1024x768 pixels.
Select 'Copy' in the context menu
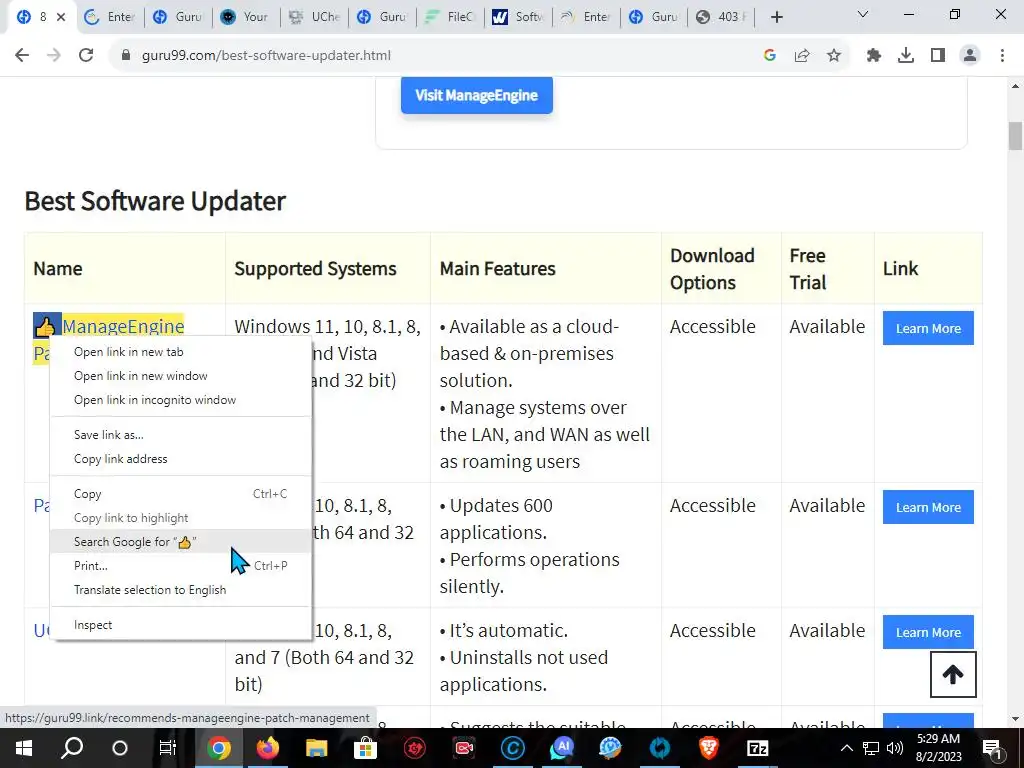(181, 494)
